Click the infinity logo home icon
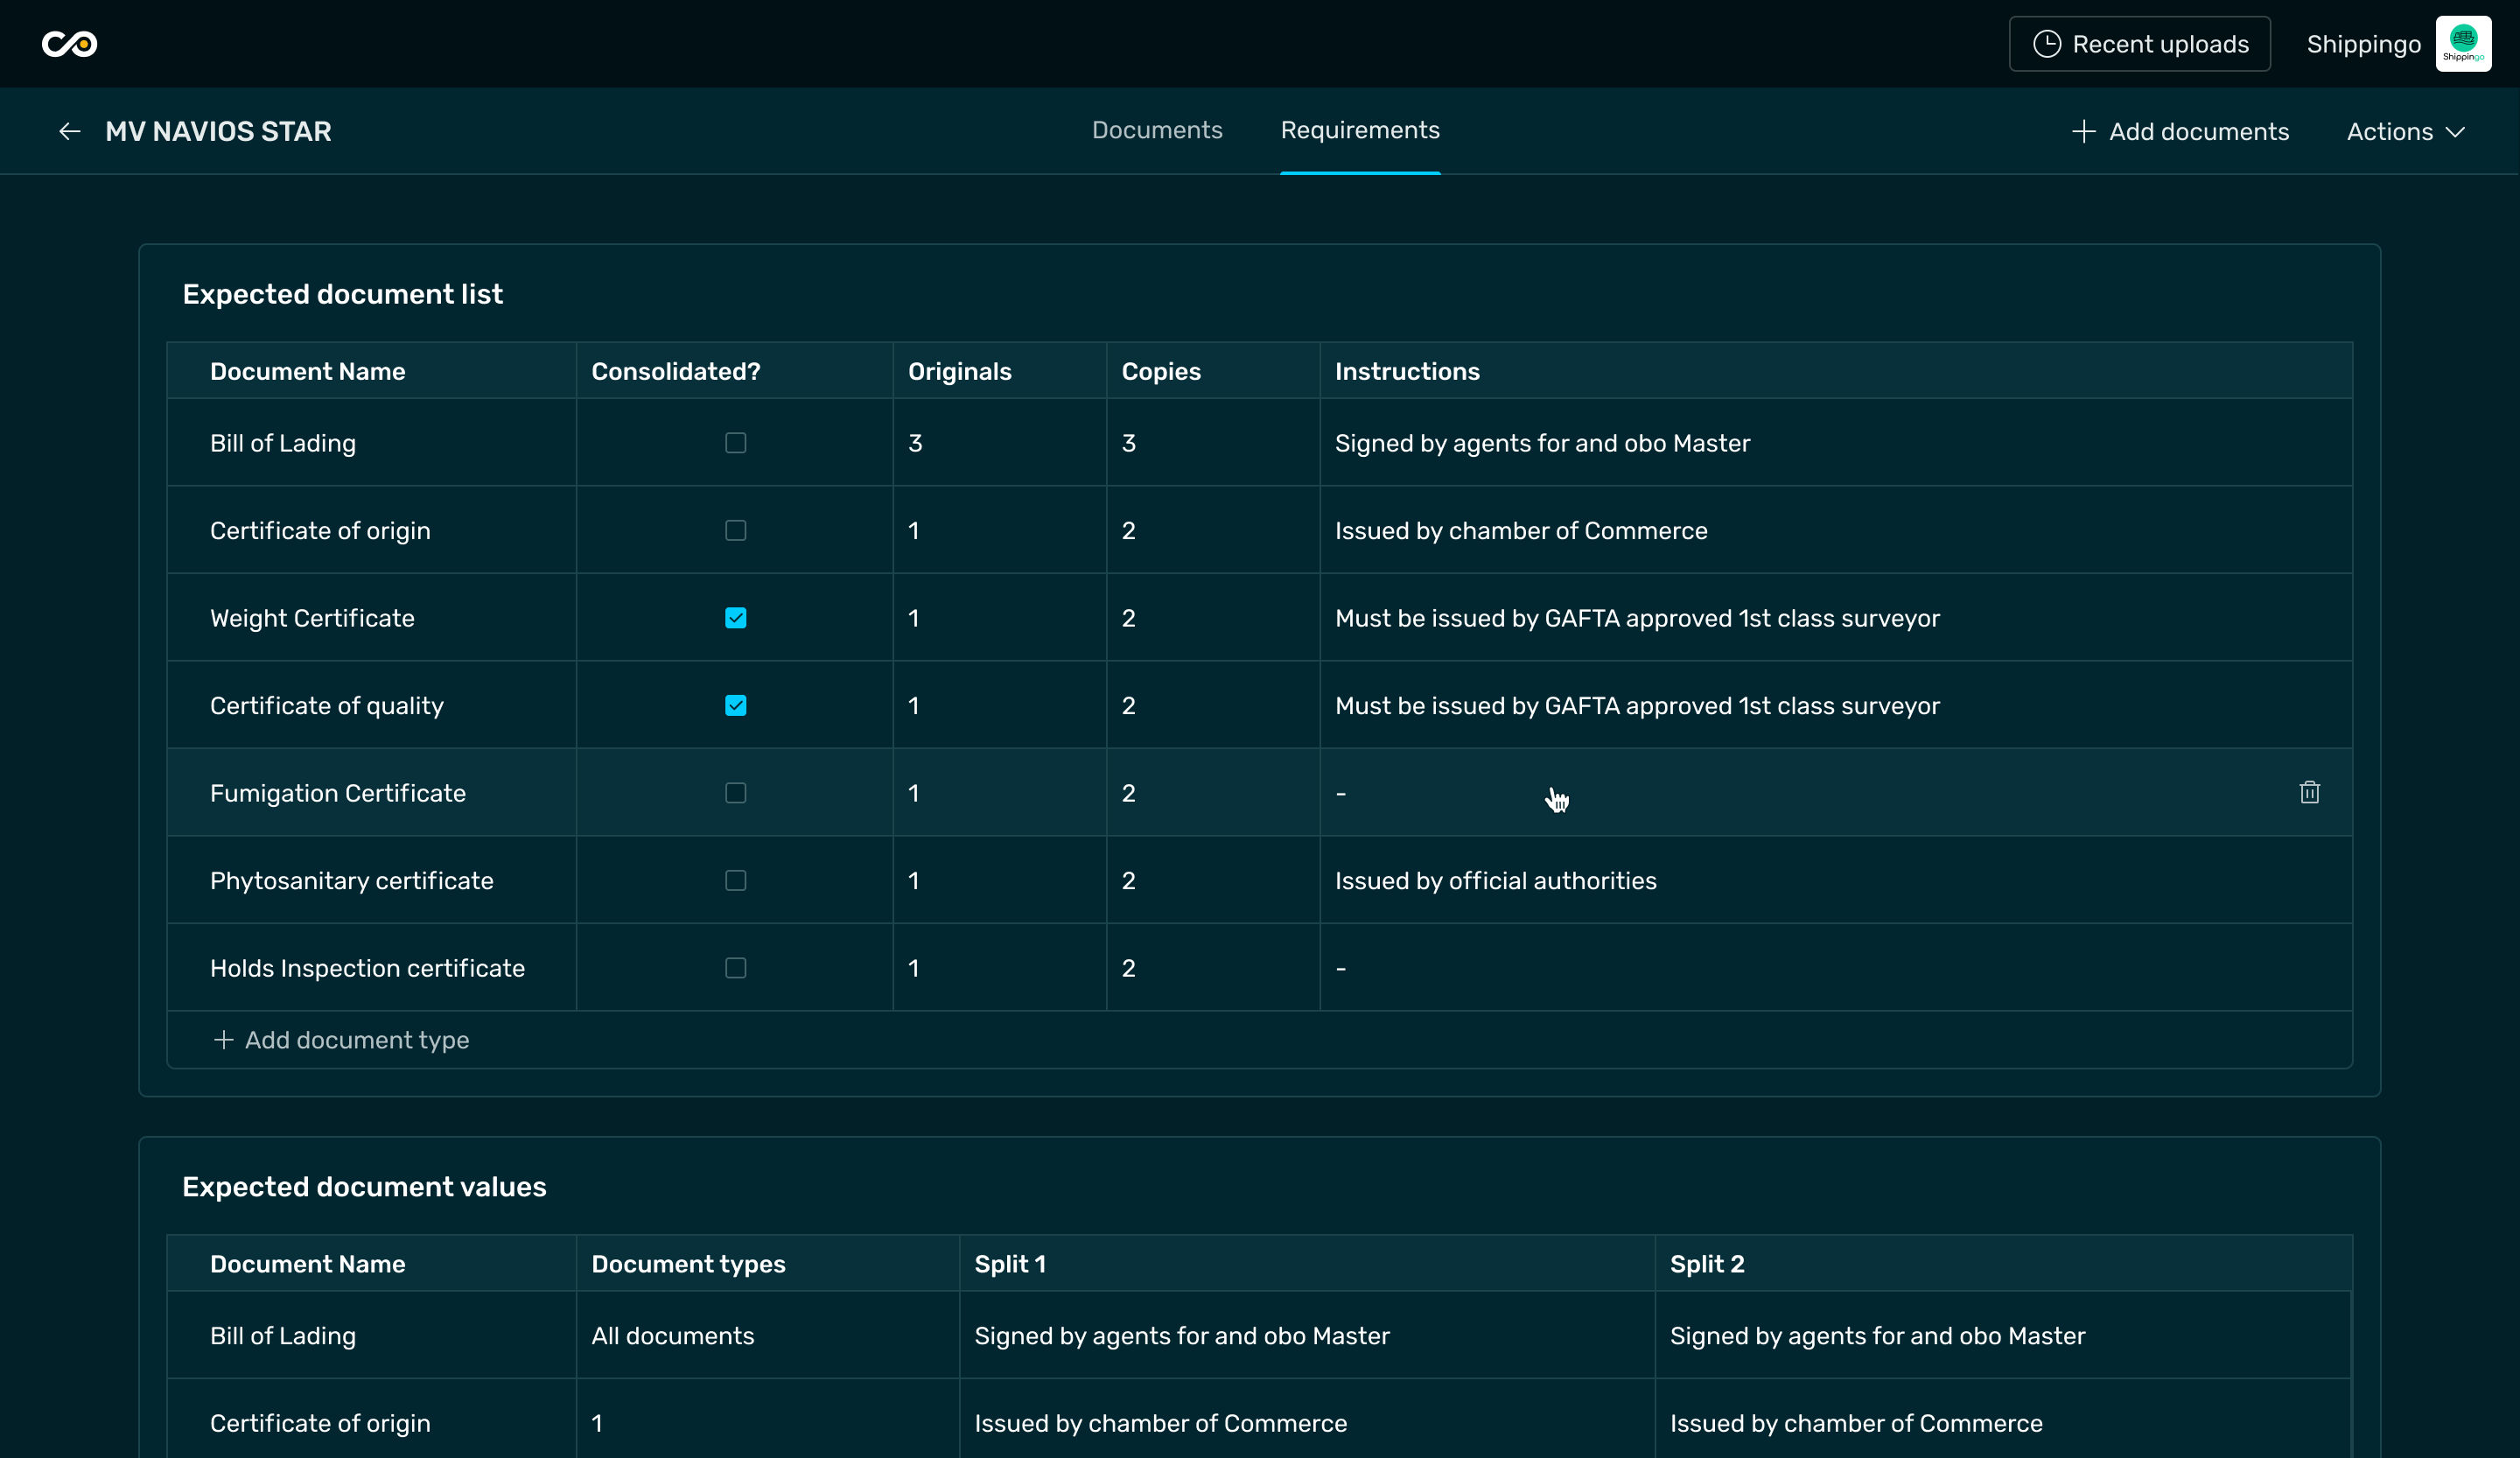This screenshot has height=1458, width=2520. (x=69, y=44)
